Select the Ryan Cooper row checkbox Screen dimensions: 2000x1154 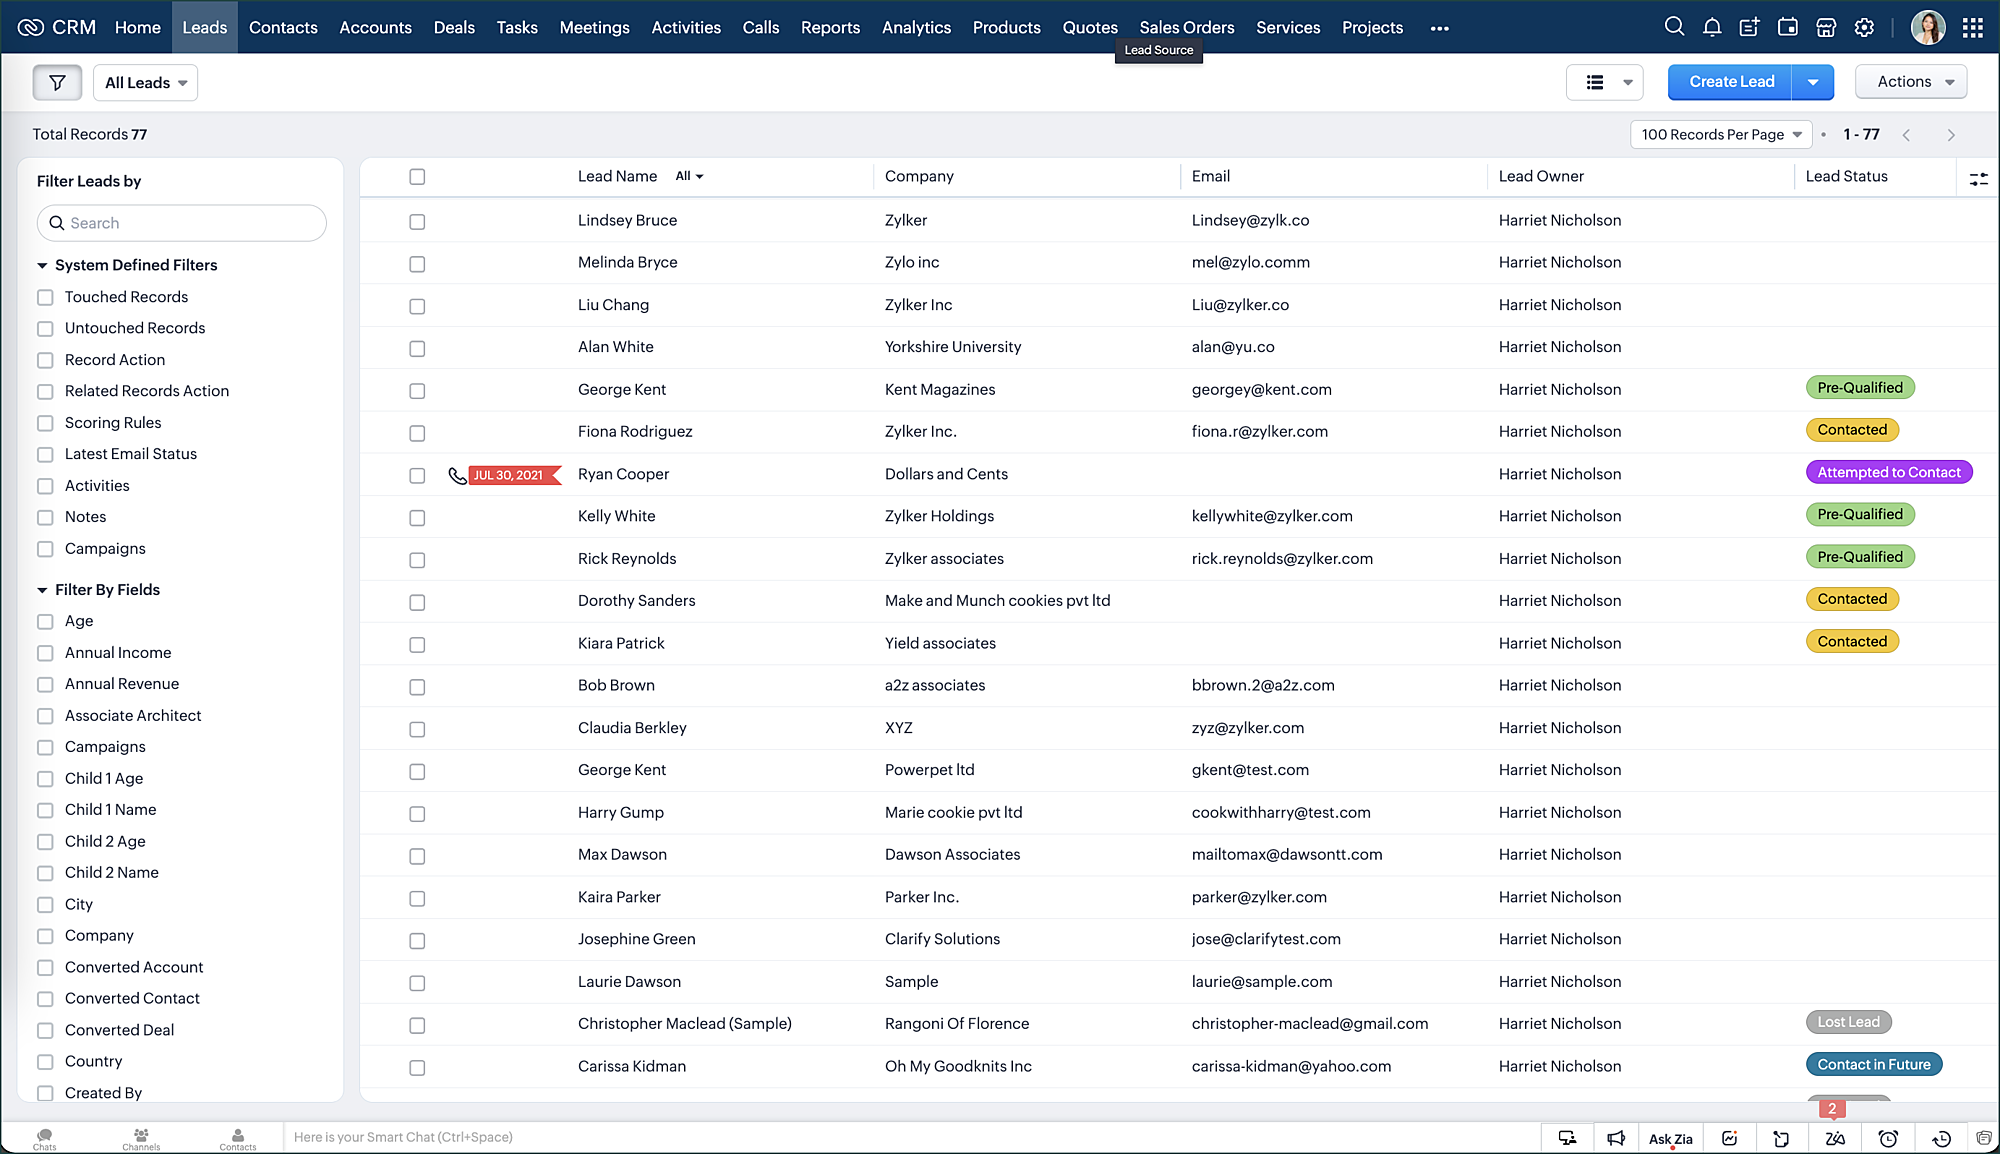click(417, 476)
